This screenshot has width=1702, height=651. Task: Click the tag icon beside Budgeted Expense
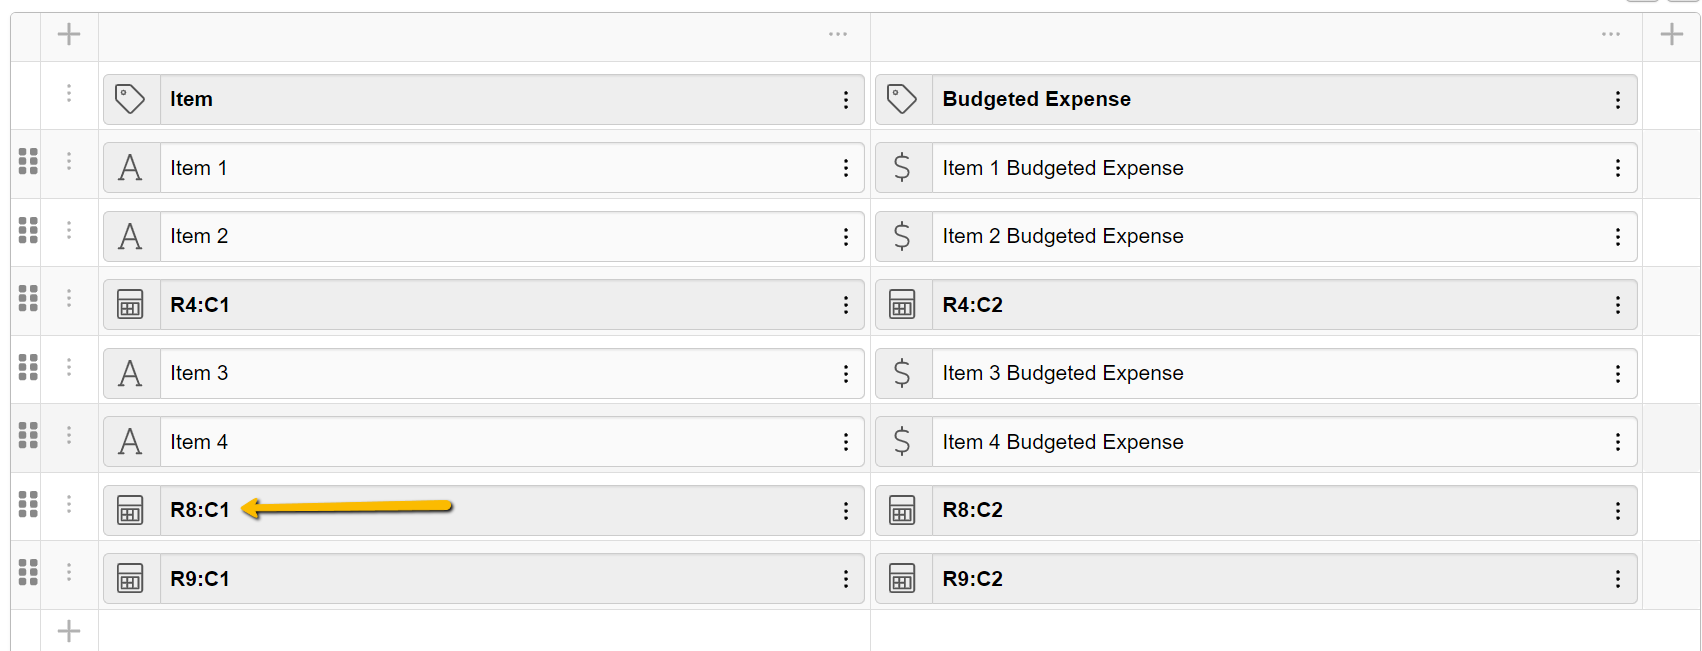903,99
